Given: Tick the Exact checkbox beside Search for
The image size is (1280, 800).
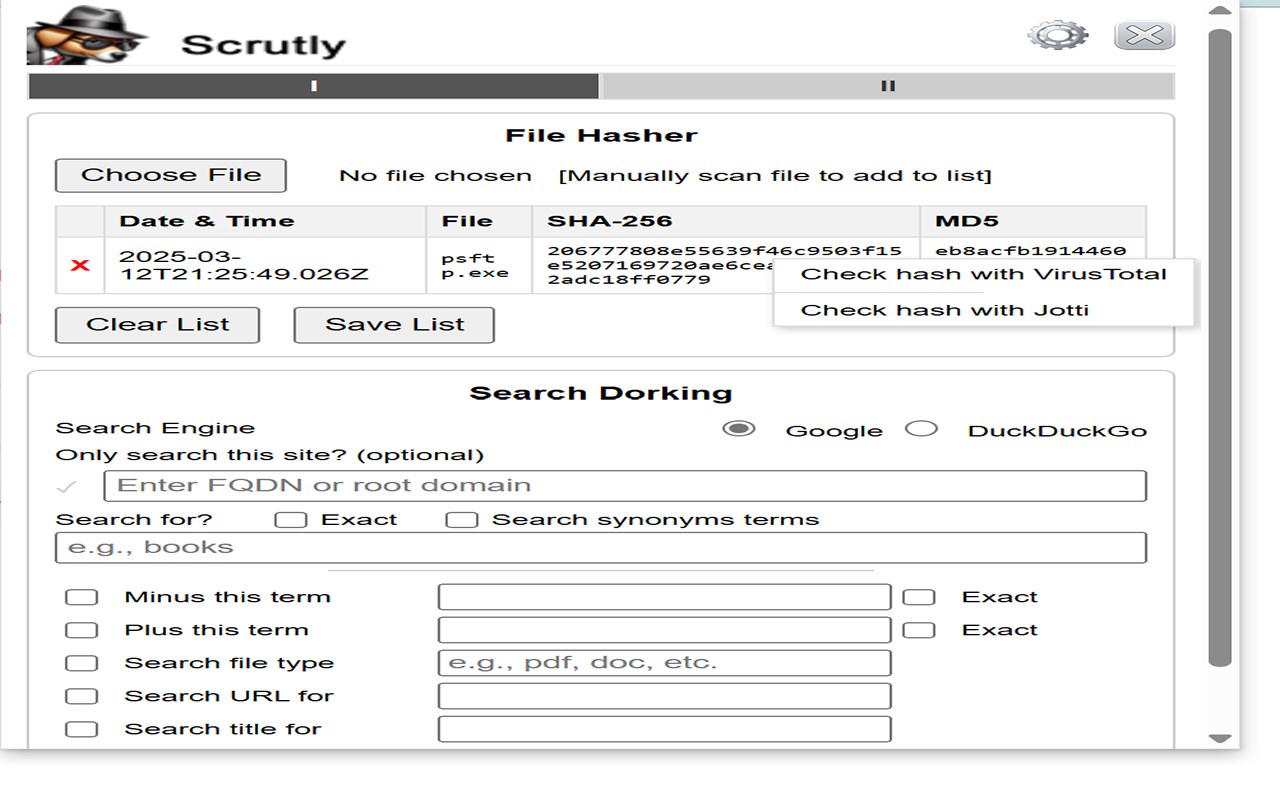Looking at the screenshot, I should click(291, 520).
